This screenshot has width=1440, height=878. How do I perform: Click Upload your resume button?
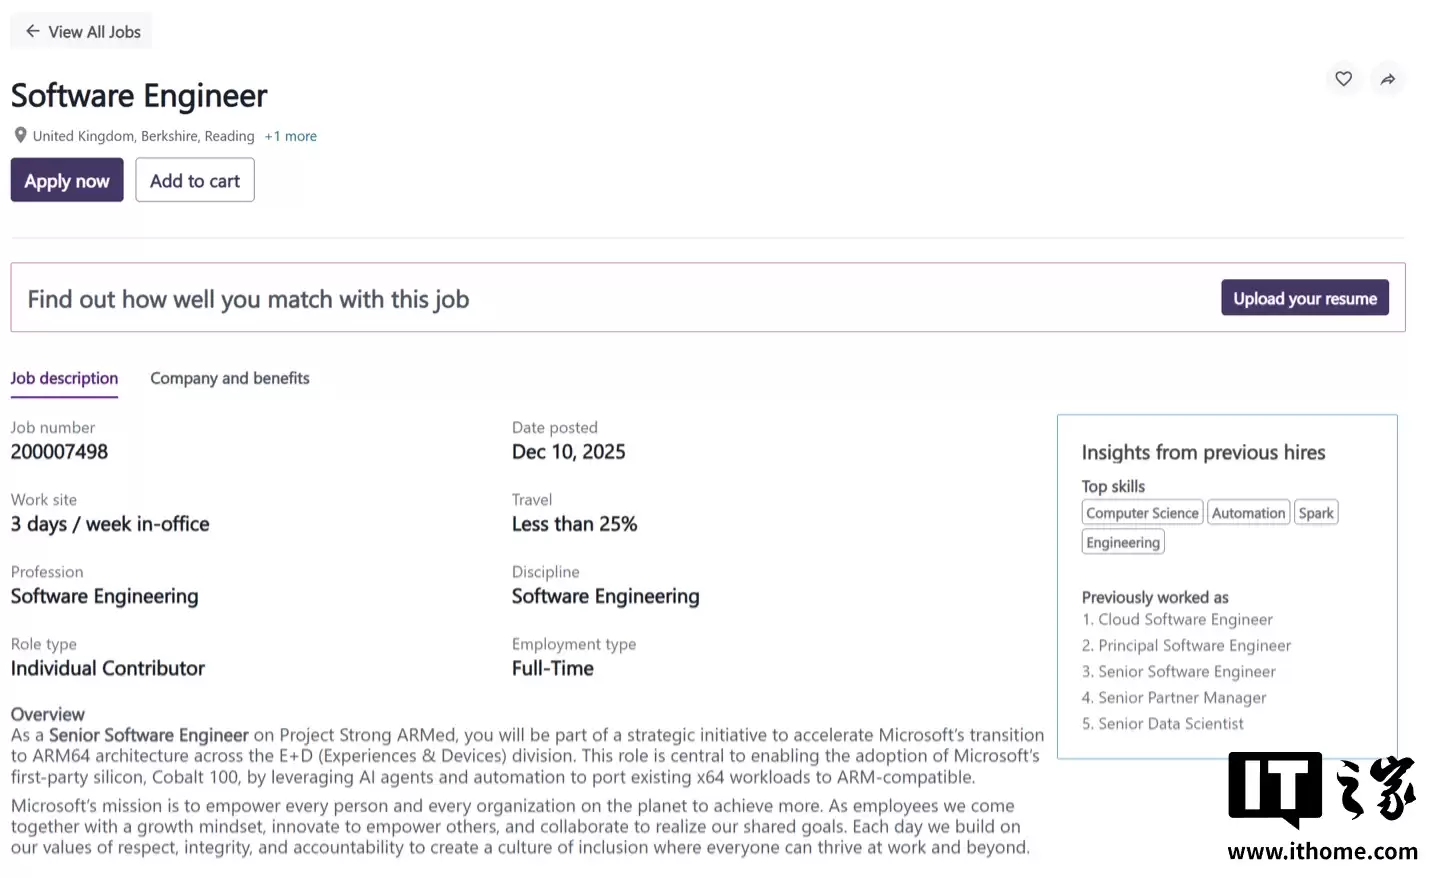pos(1304,298)
